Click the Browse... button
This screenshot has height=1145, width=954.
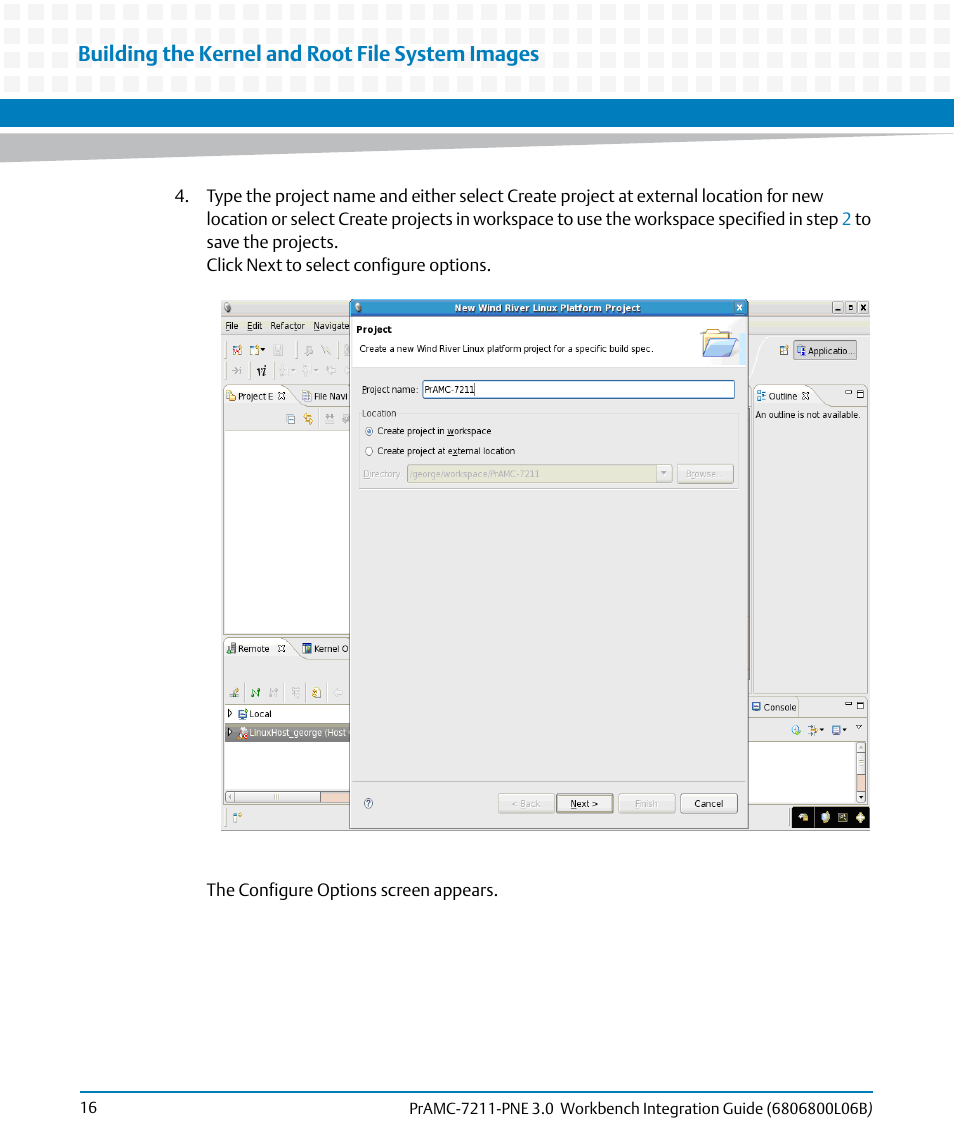705,473
